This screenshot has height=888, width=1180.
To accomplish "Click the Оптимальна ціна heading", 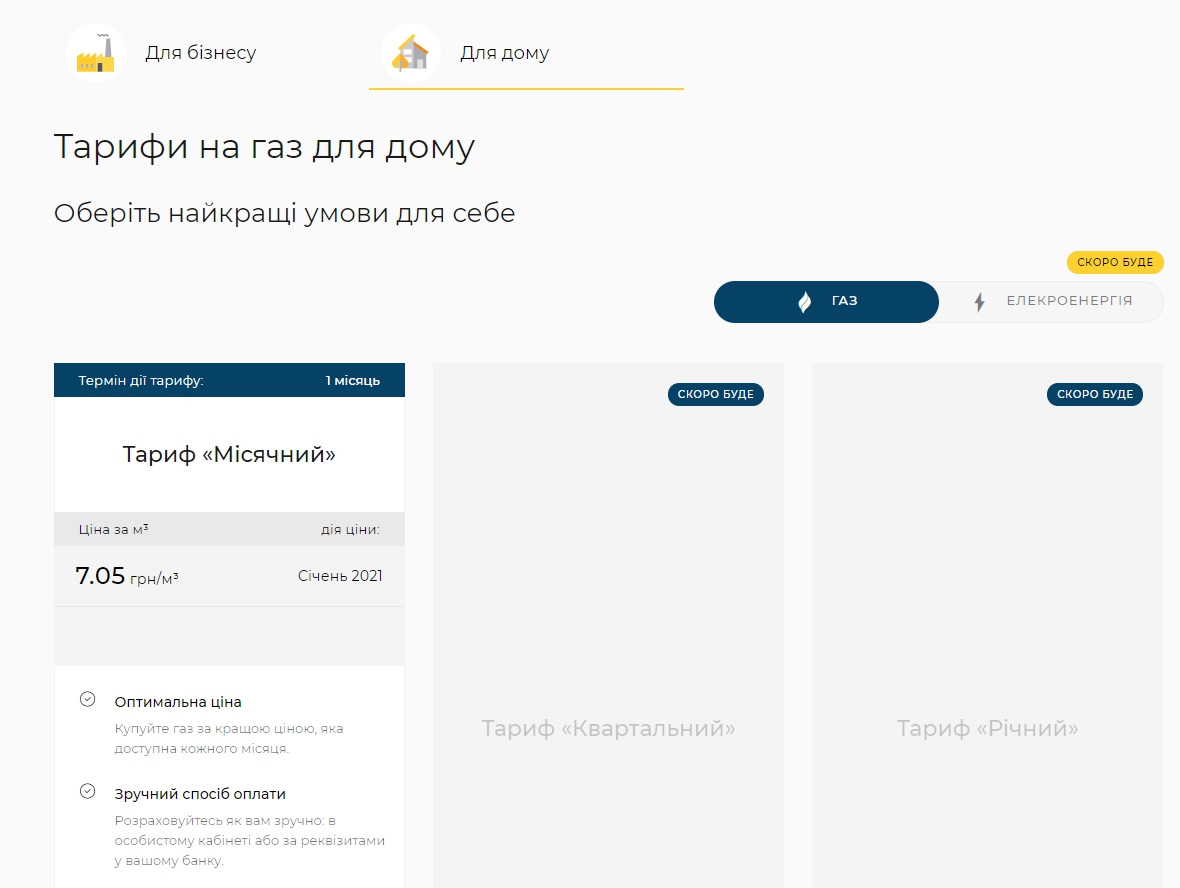I will [x=178, y=702].
